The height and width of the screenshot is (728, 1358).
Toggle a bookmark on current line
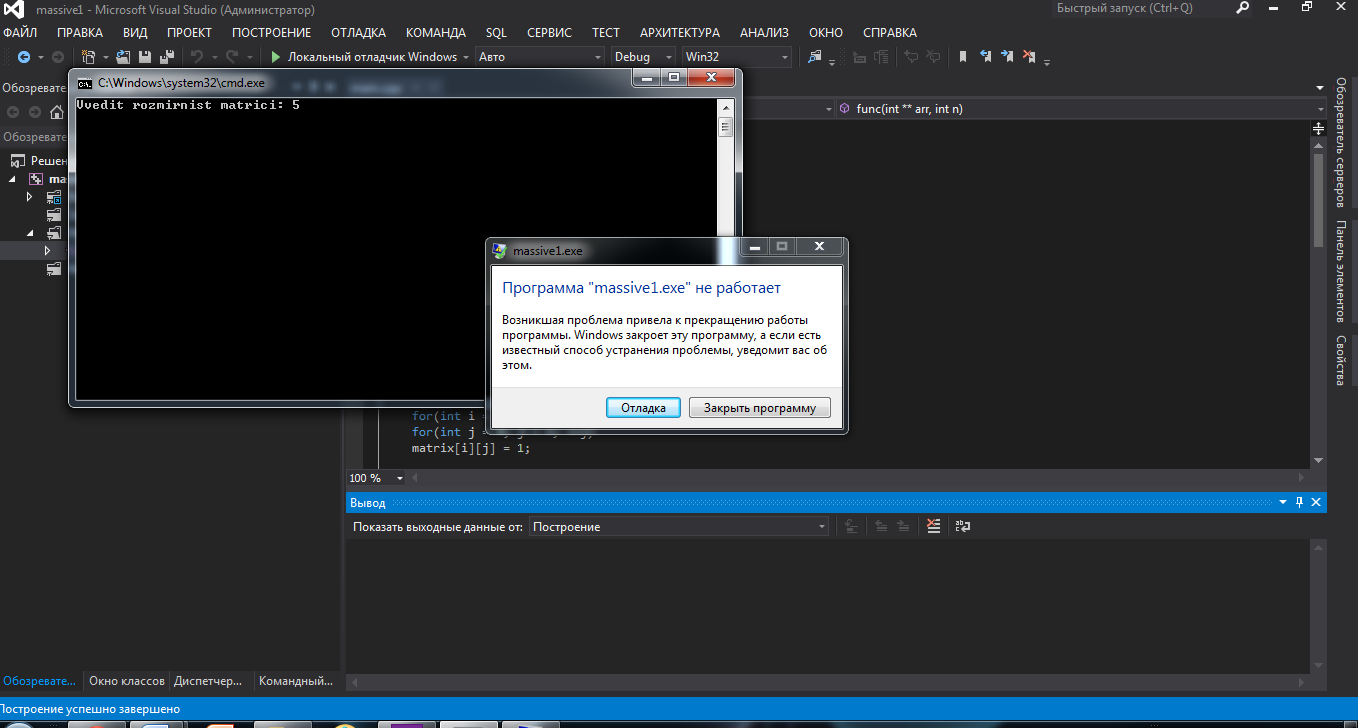tap(963, 57)
